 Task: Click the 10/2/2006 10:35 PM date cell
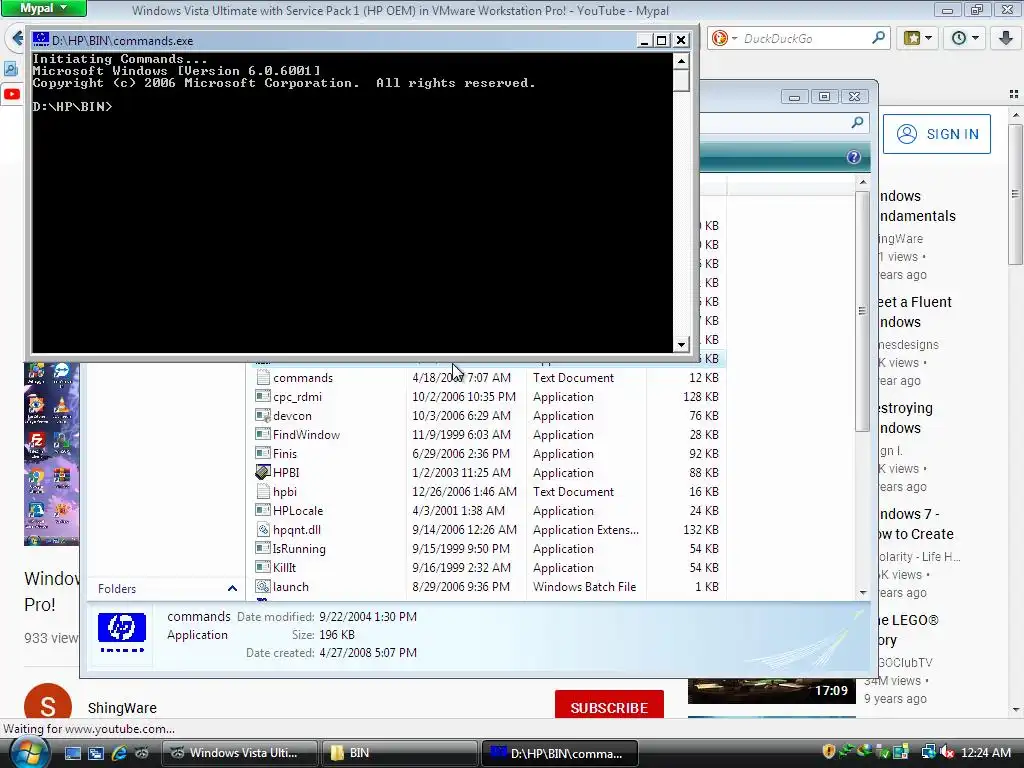point(464,396)
